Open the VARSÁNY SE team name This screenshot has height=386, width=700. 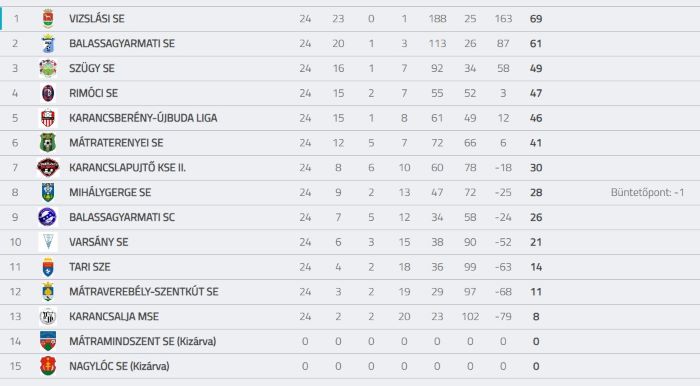click(99, 242)
